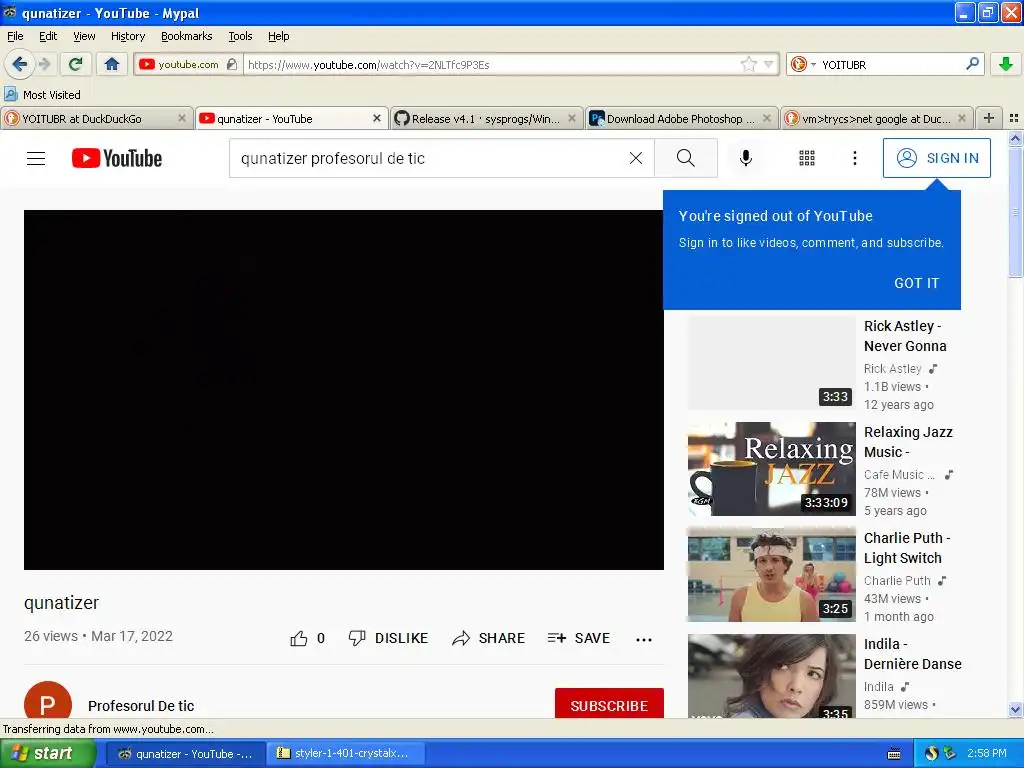The image size is (1024, 768).
Task: Click the page scrollbar up arrow
Action: pyautogui.click(x=1015, y=138)
